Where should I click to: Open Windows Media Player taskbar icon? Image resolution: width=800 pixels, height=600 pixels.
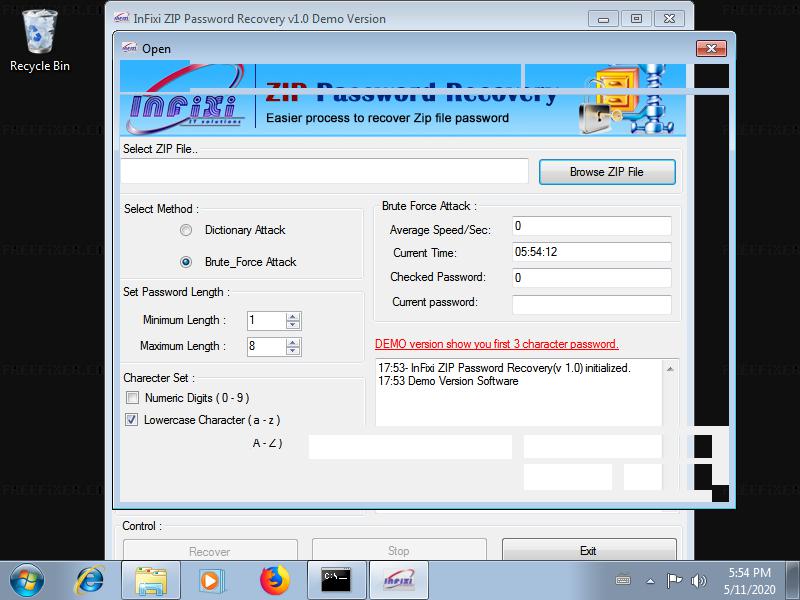[211, 580]
